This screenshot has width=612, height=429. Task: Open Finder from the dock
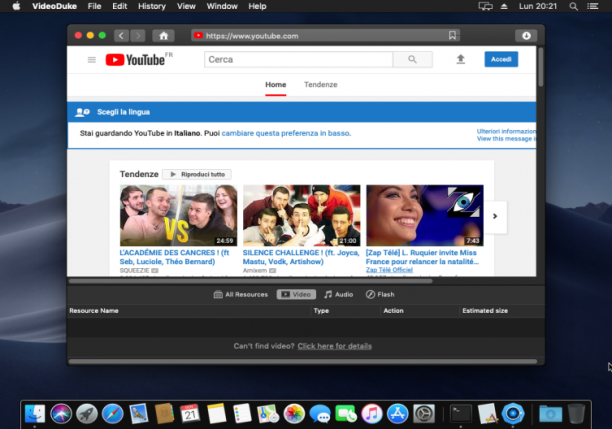(35, 413)
